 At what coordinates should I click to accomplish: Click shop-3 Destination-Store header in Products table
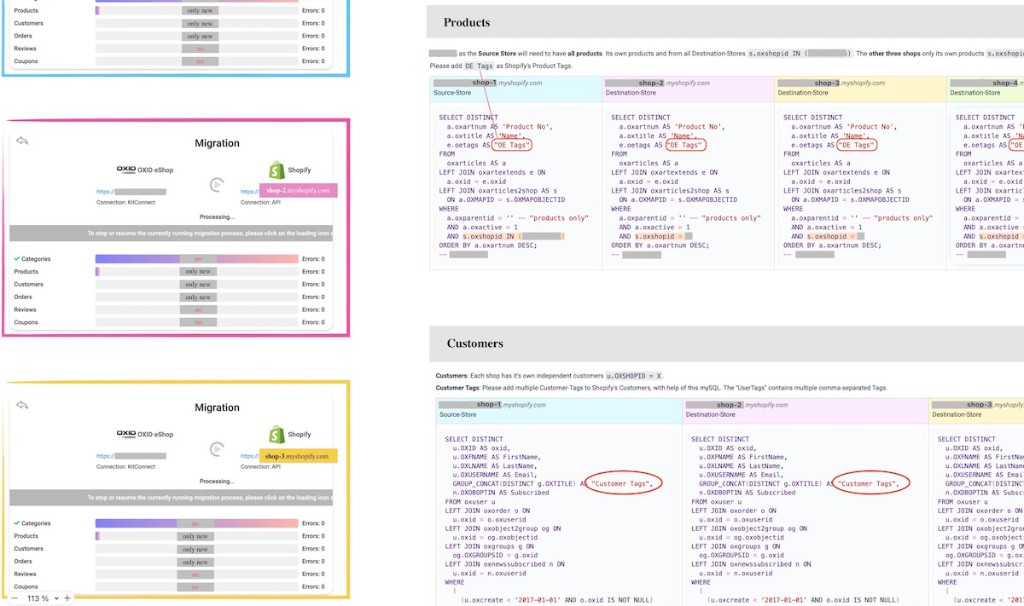(x=861, y=88)
